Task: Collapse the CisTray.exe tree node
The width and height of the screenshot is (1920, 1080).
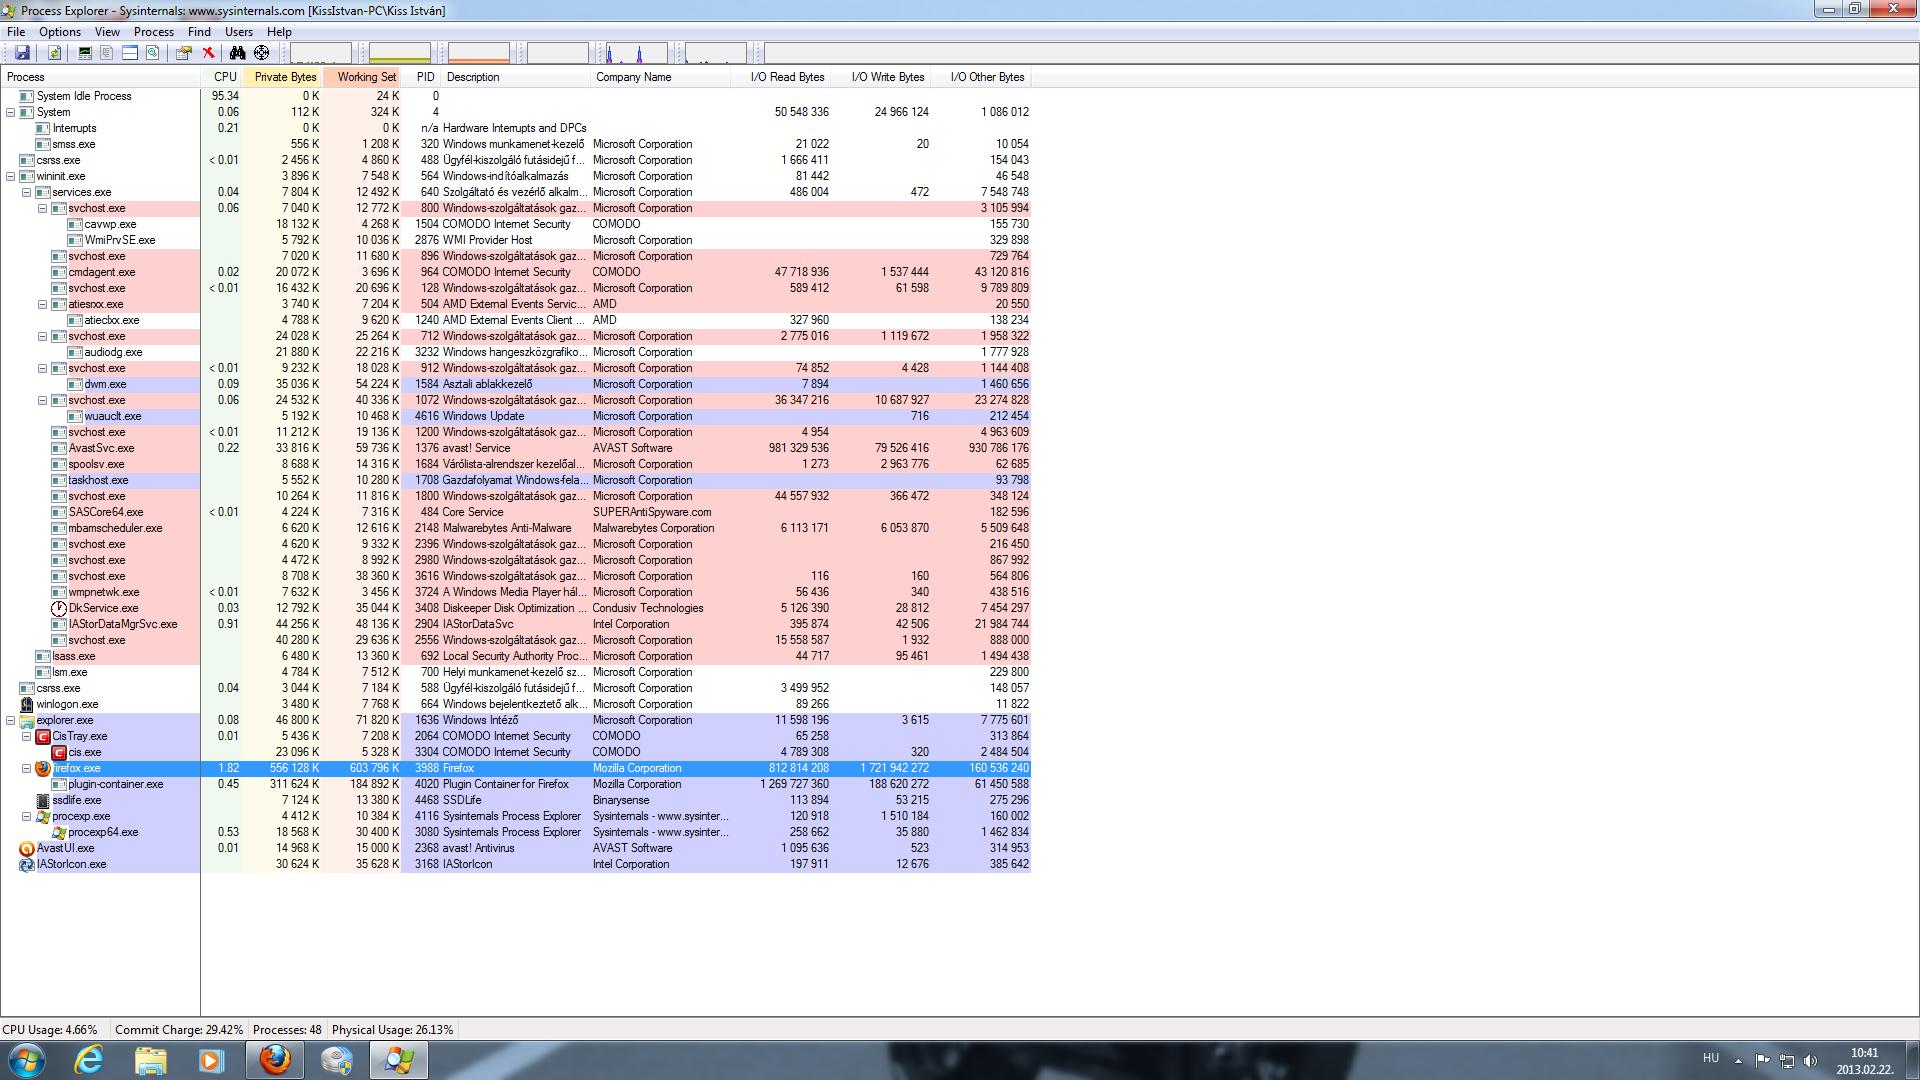Action: click(27, 736)
